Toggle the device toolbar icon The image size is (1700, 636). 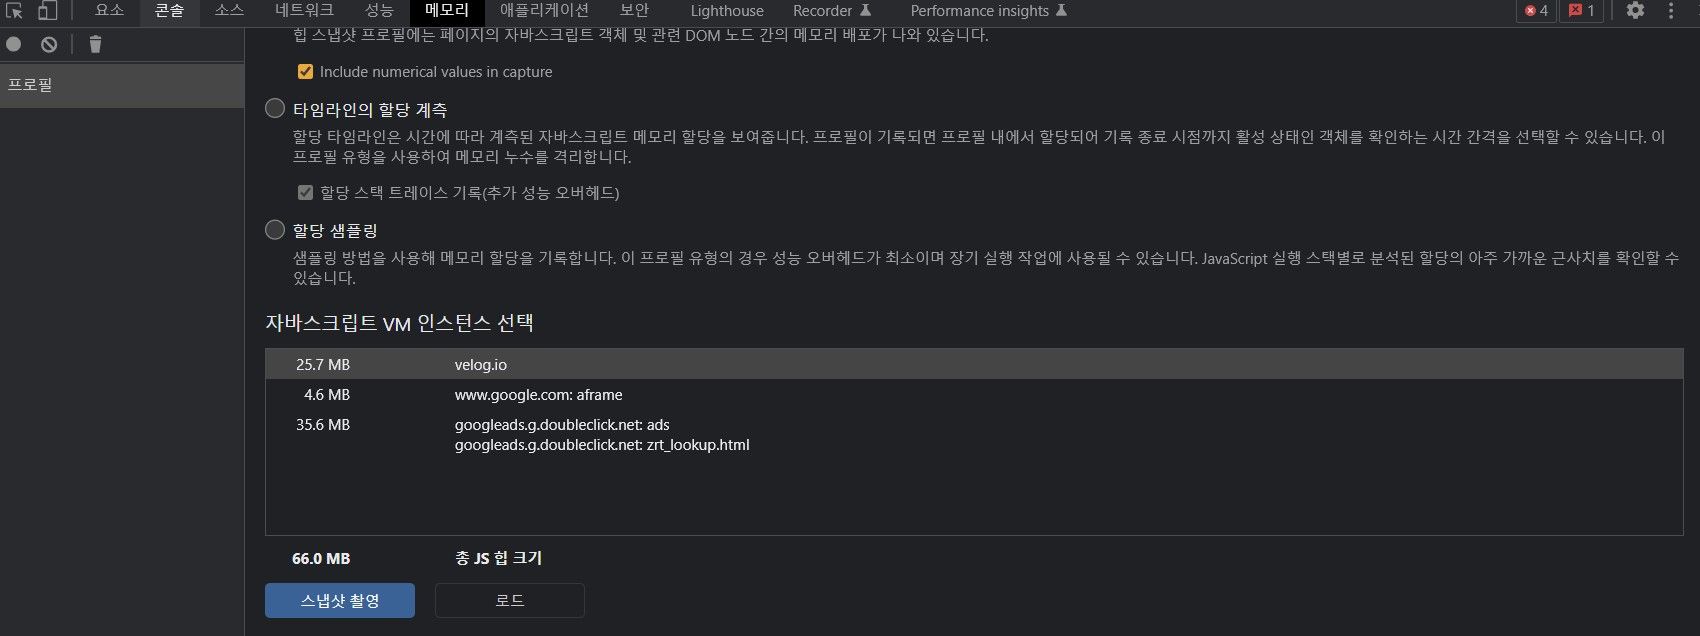click(47, 11)
